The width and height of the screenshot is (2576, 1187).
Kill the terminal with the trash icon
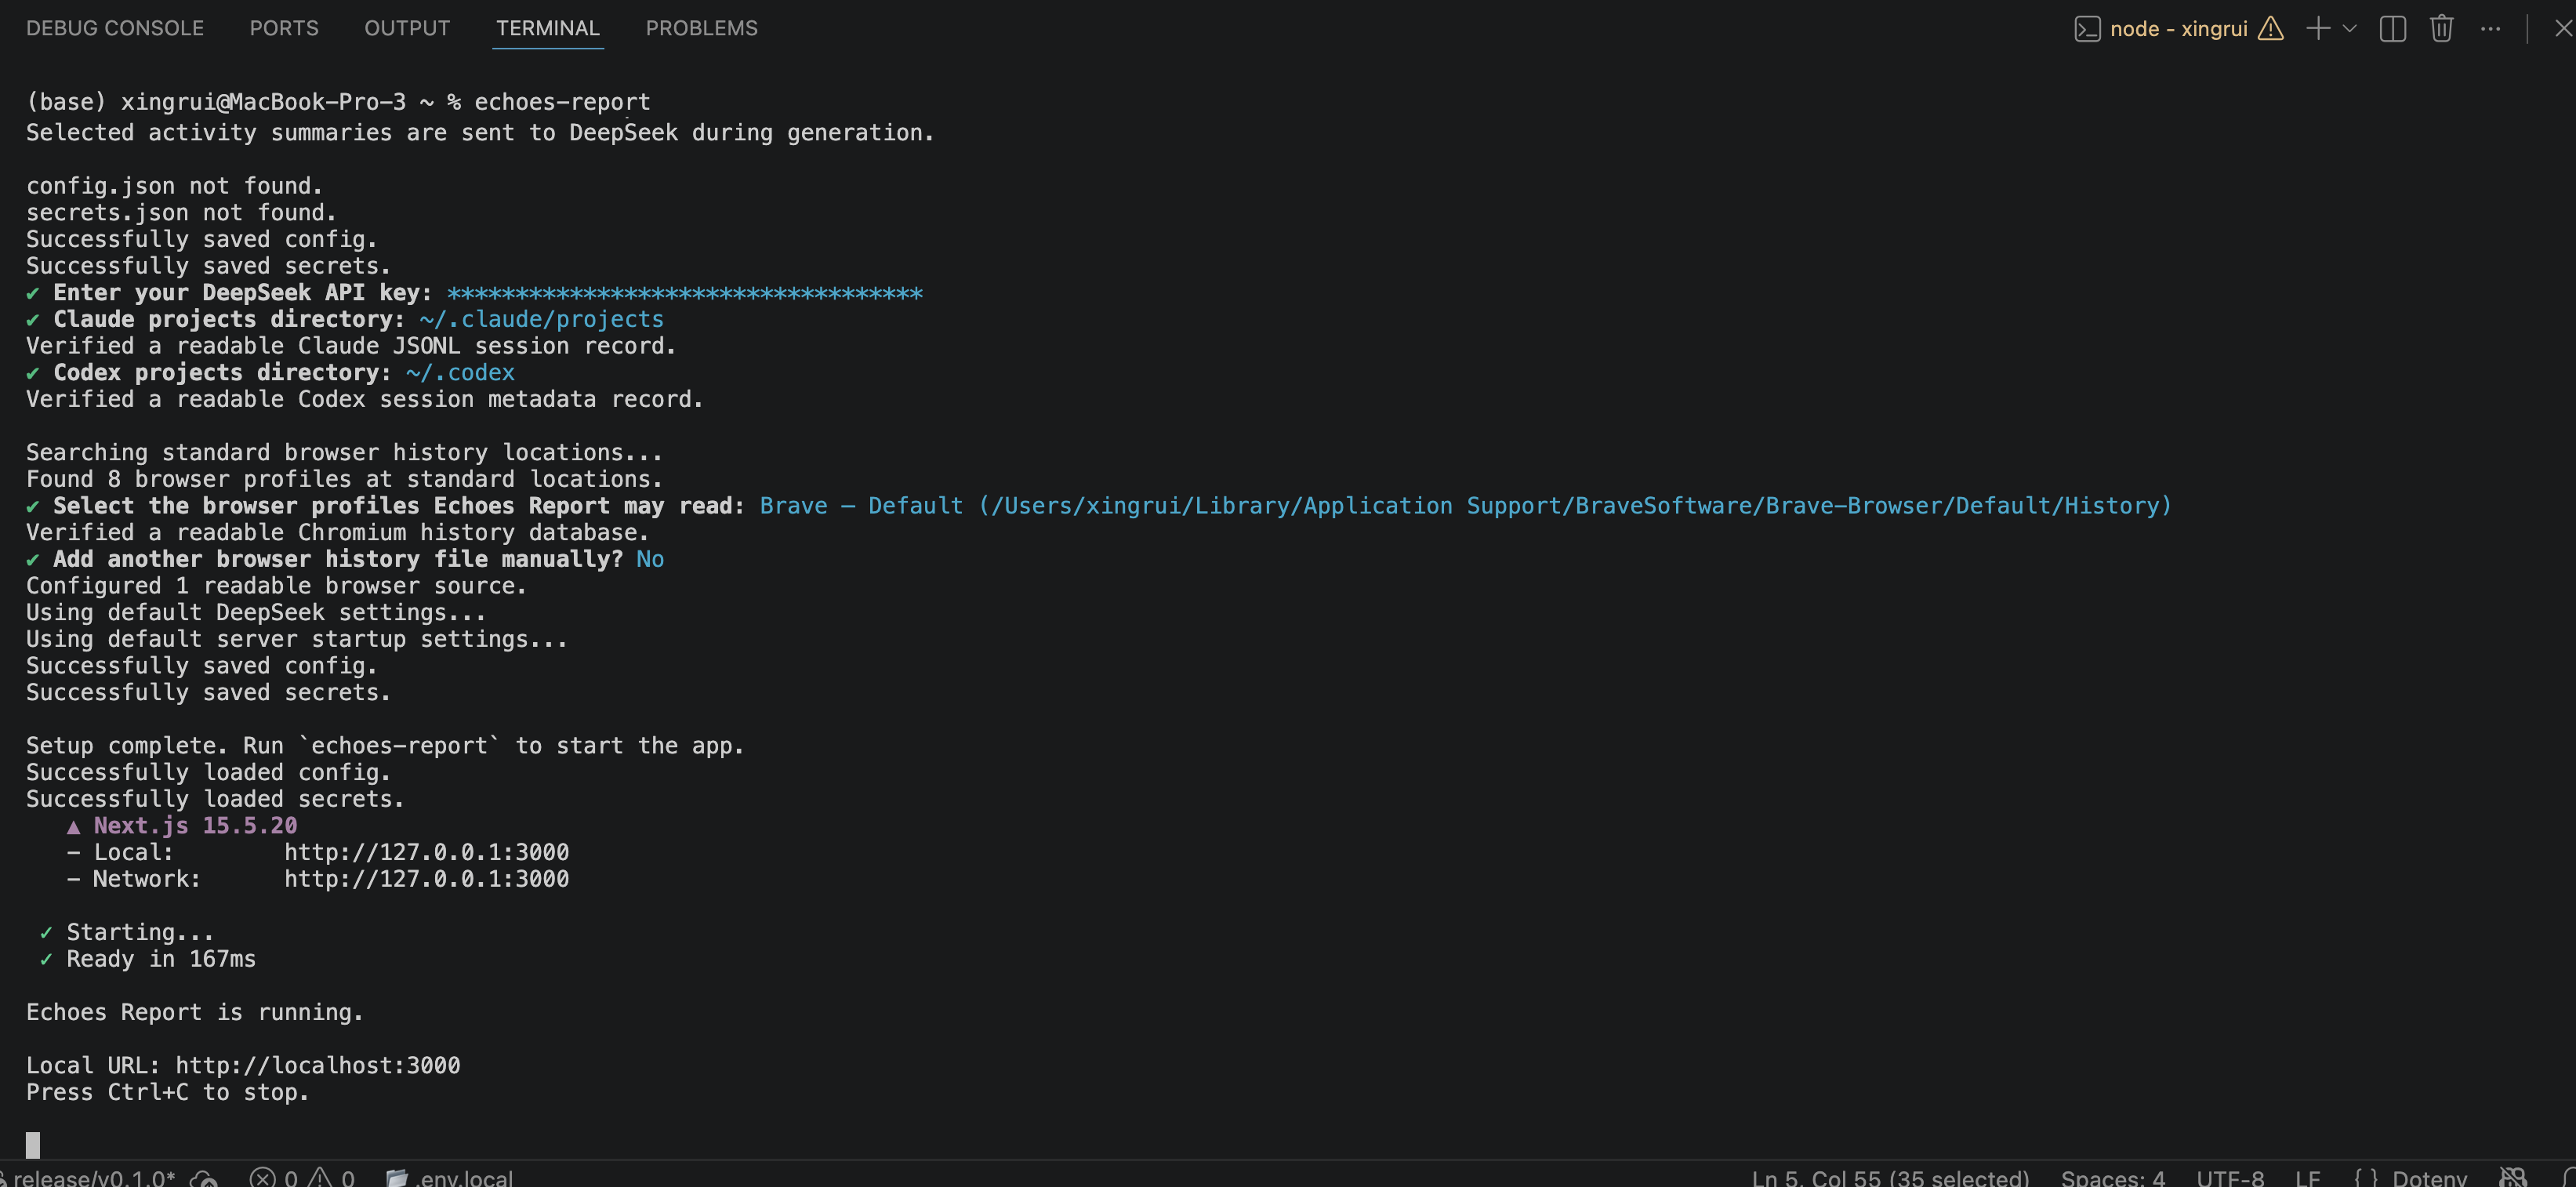(x=2442, y=28)
